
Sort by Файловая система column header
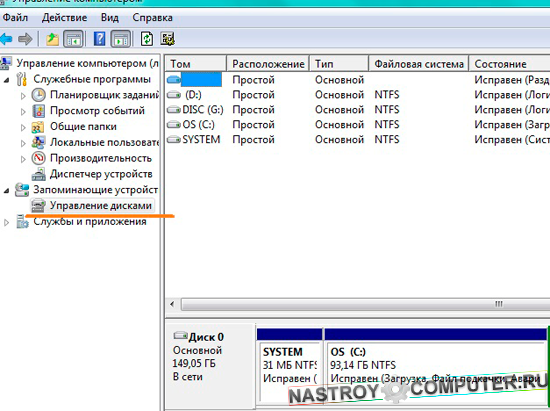[x=418, y=64]
